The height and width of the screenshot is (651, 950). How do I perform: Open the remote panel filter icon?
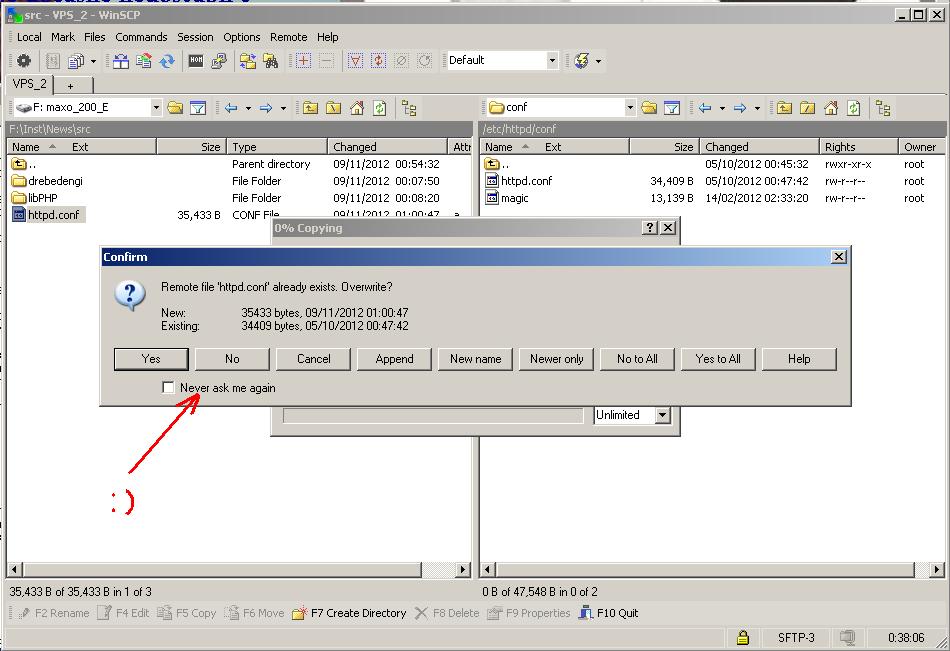click(x=672, y=108)
